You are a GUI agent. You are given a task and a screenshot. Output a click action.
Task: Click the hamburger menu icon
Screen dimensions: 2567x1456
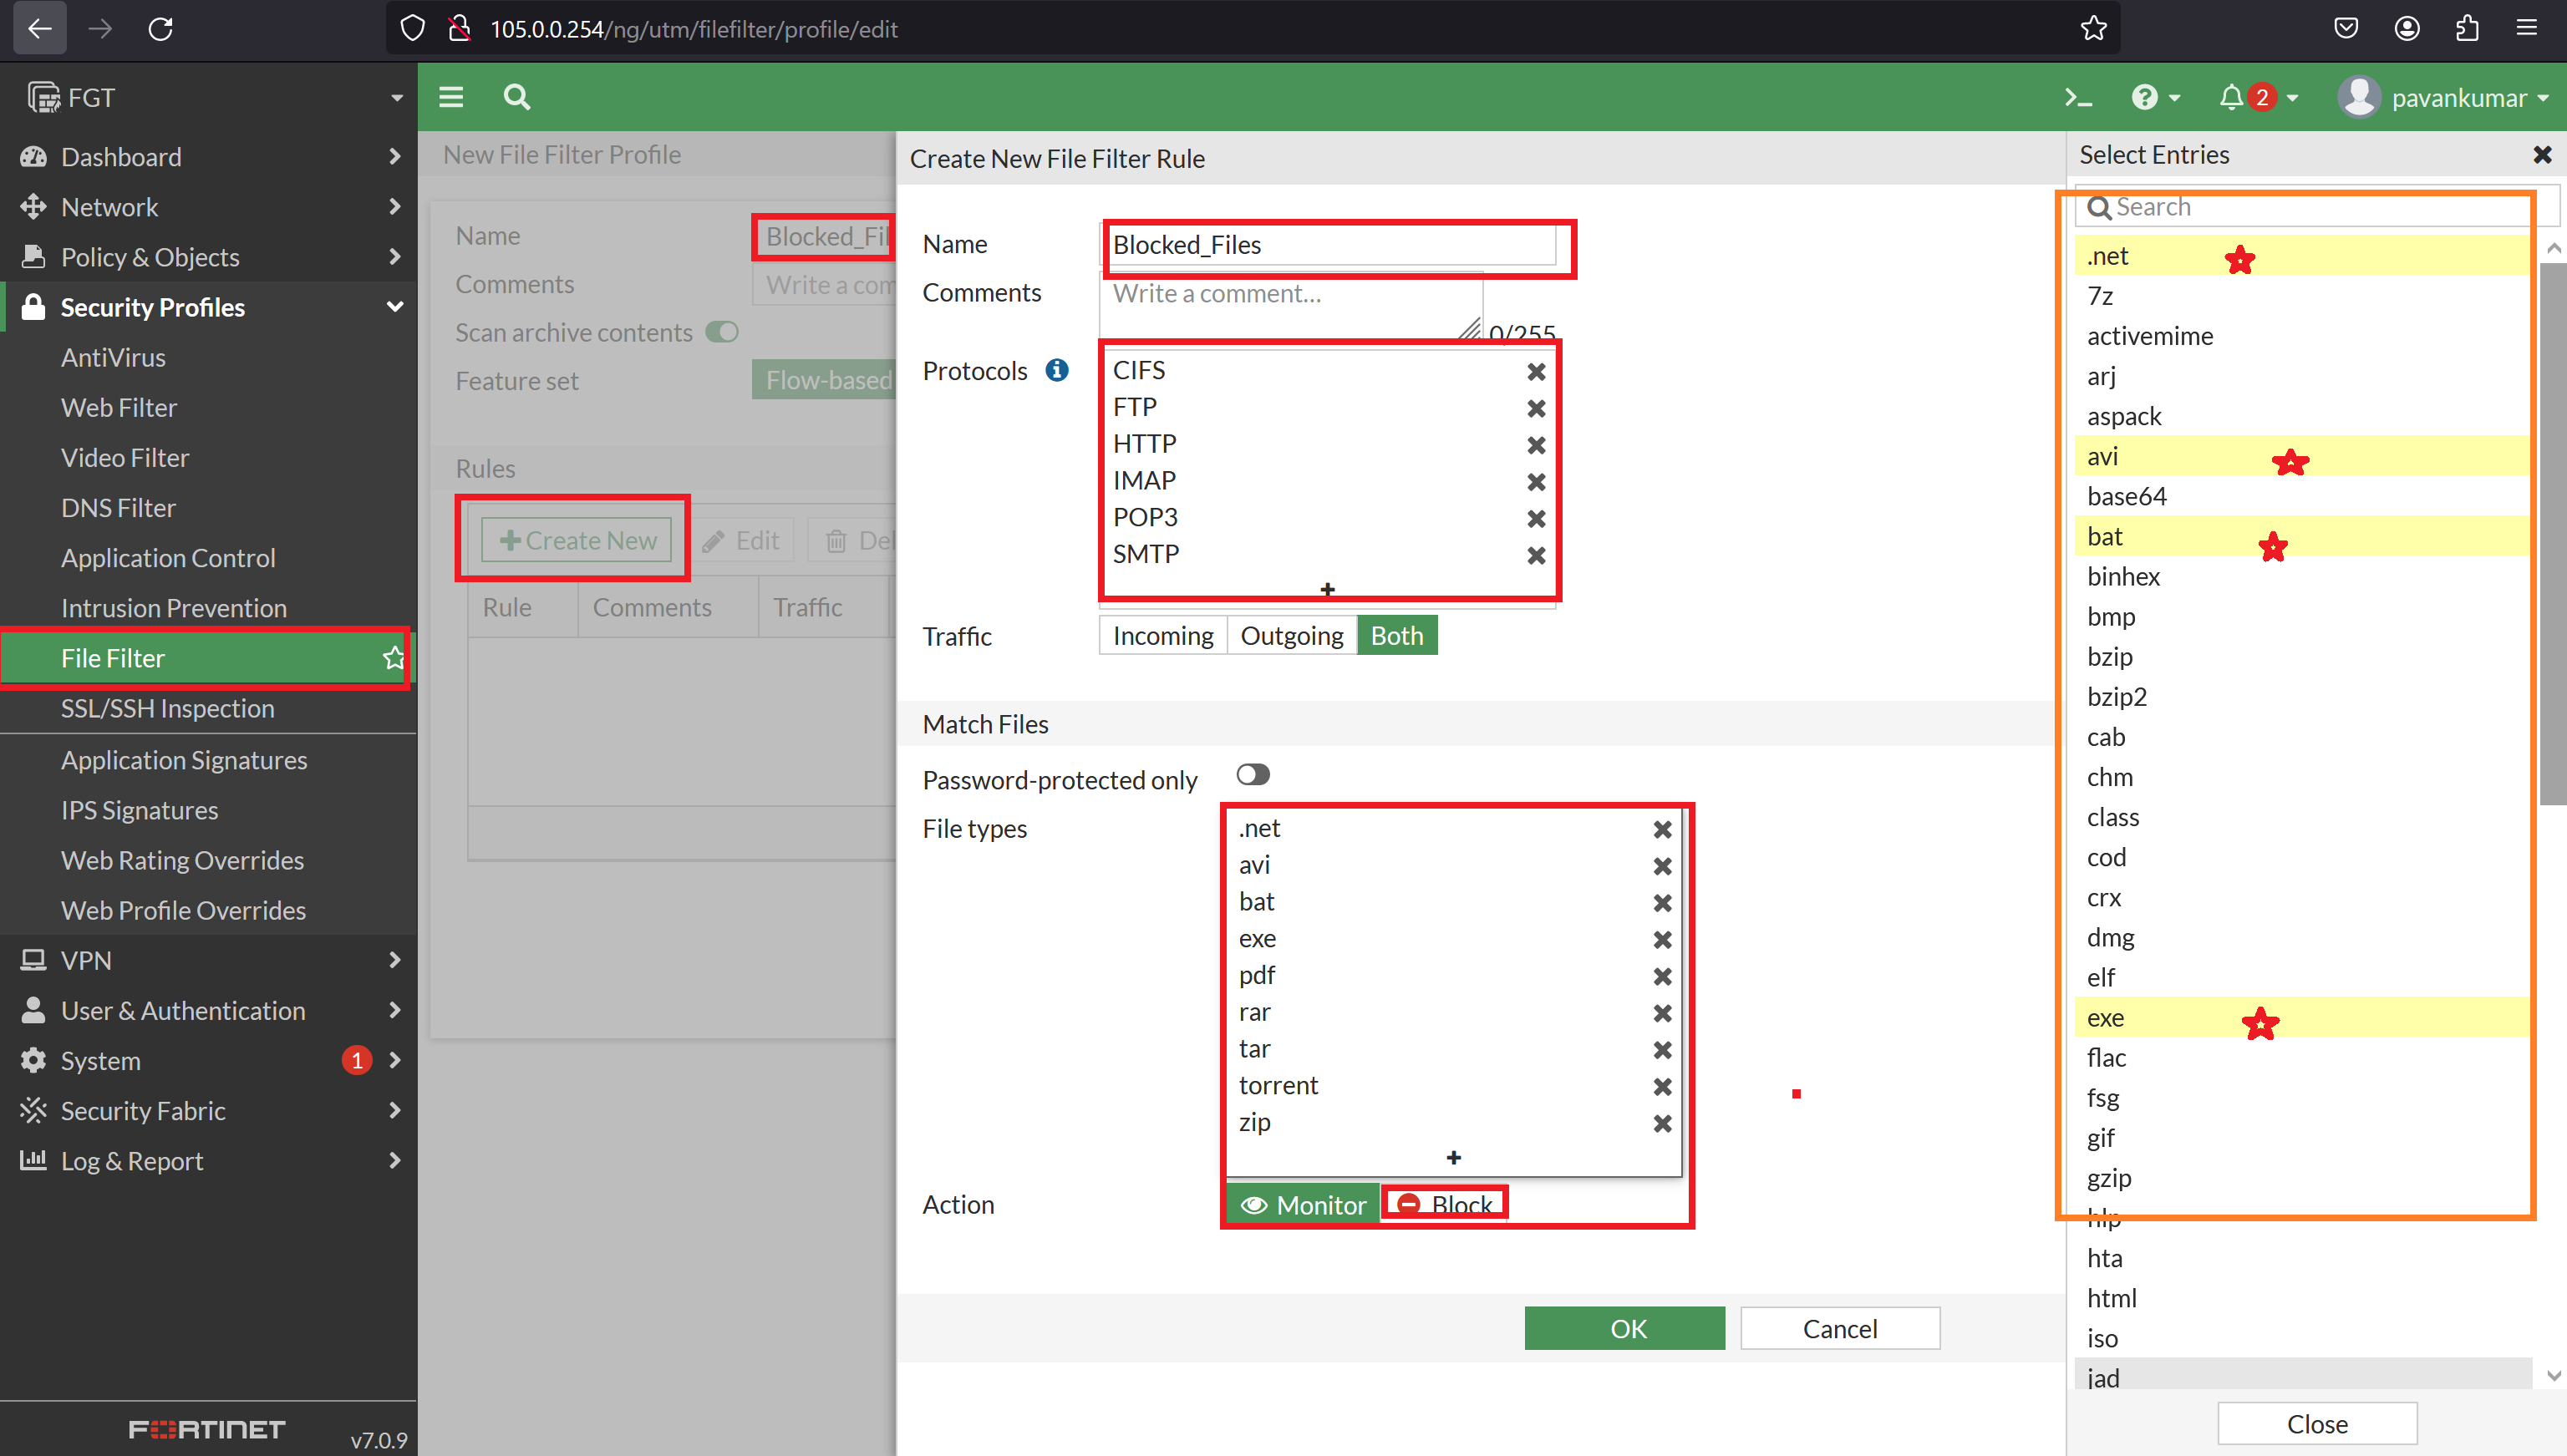tap(450, 97)
